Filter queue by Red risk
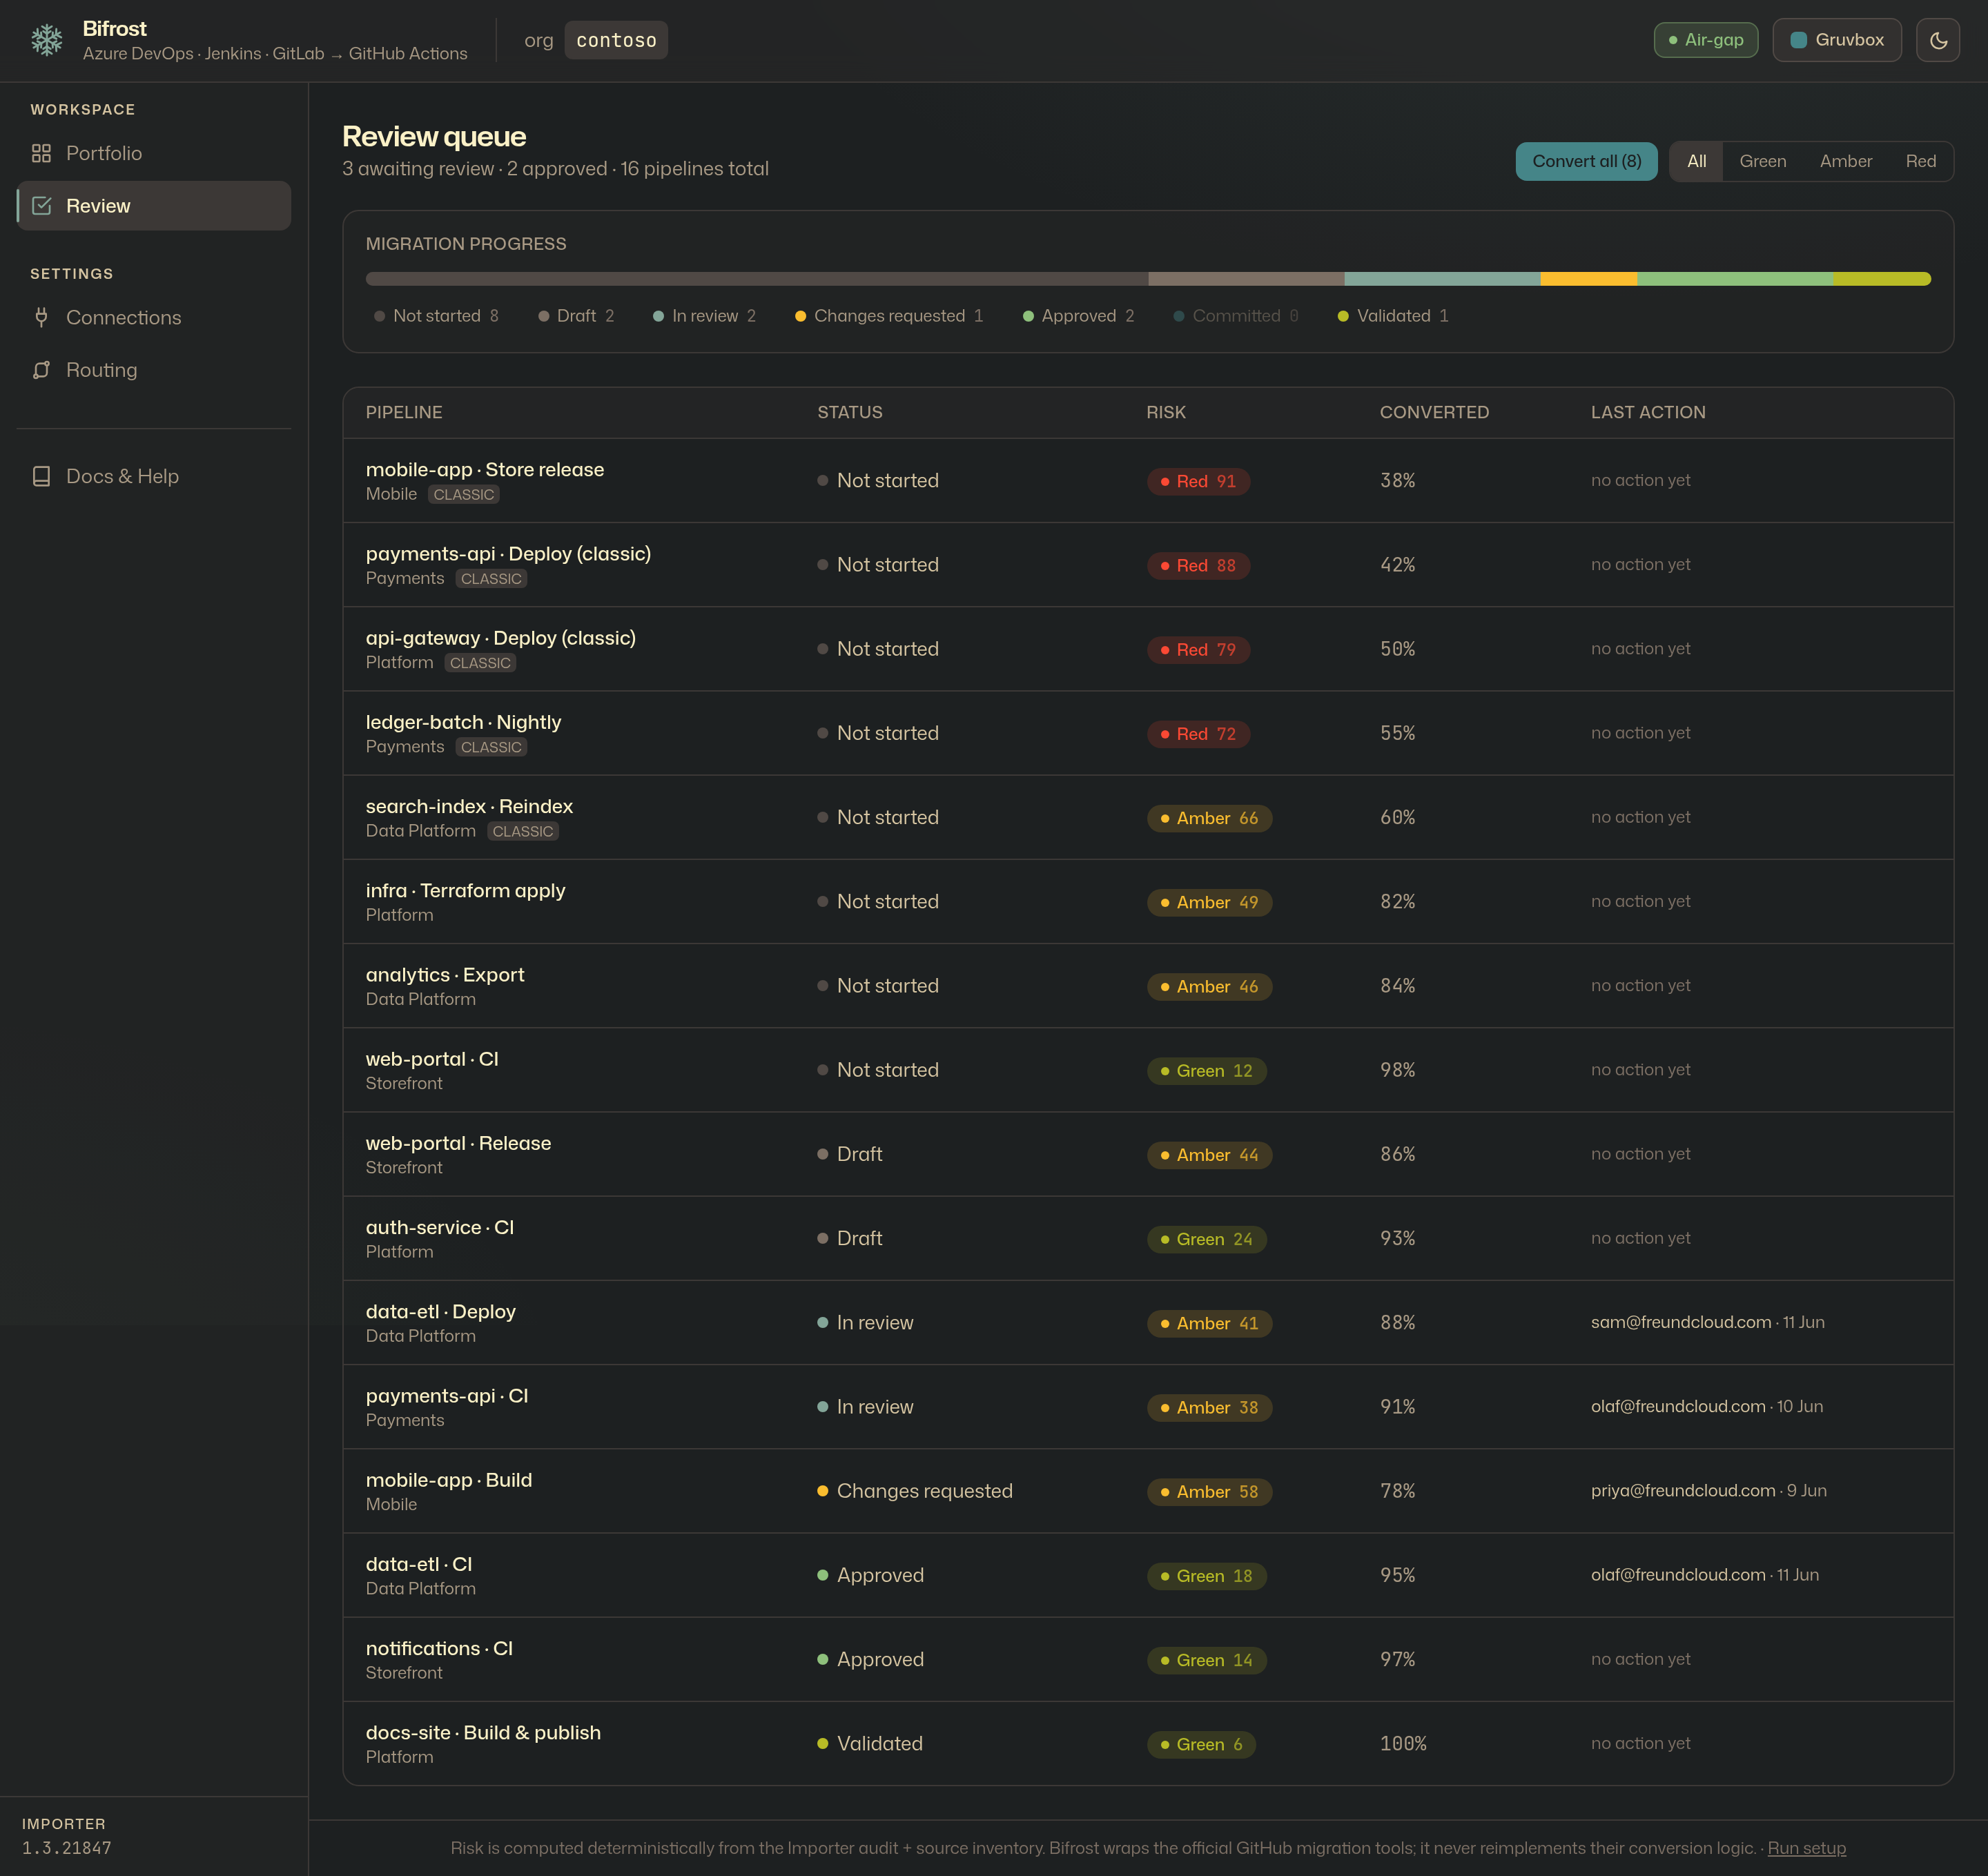The image size is (1988, 1876). click(x=1920, y=161)
